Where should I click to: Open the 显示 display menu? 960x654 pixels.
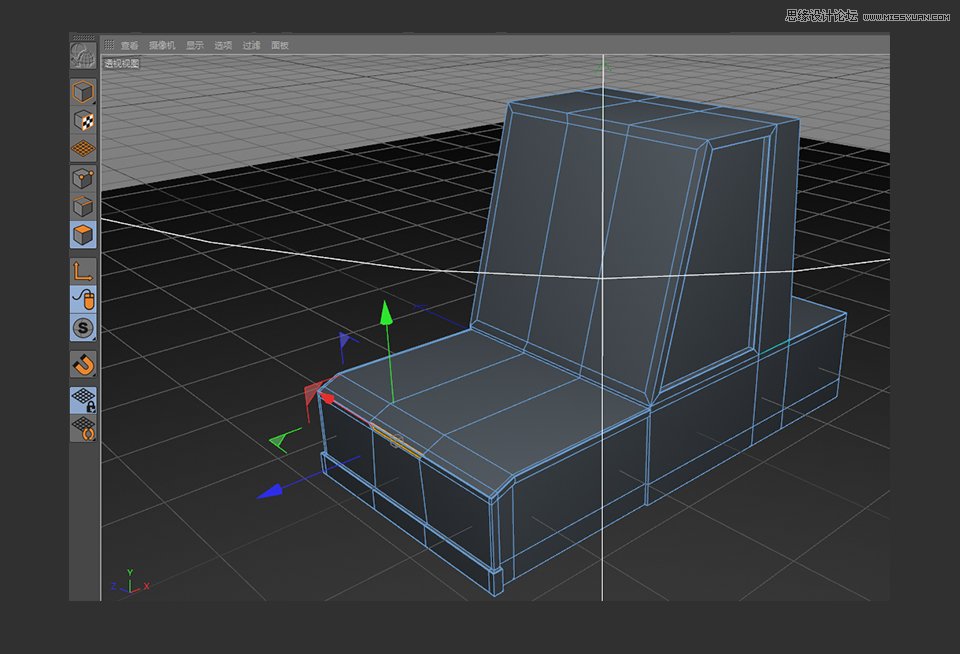(193, 45)
